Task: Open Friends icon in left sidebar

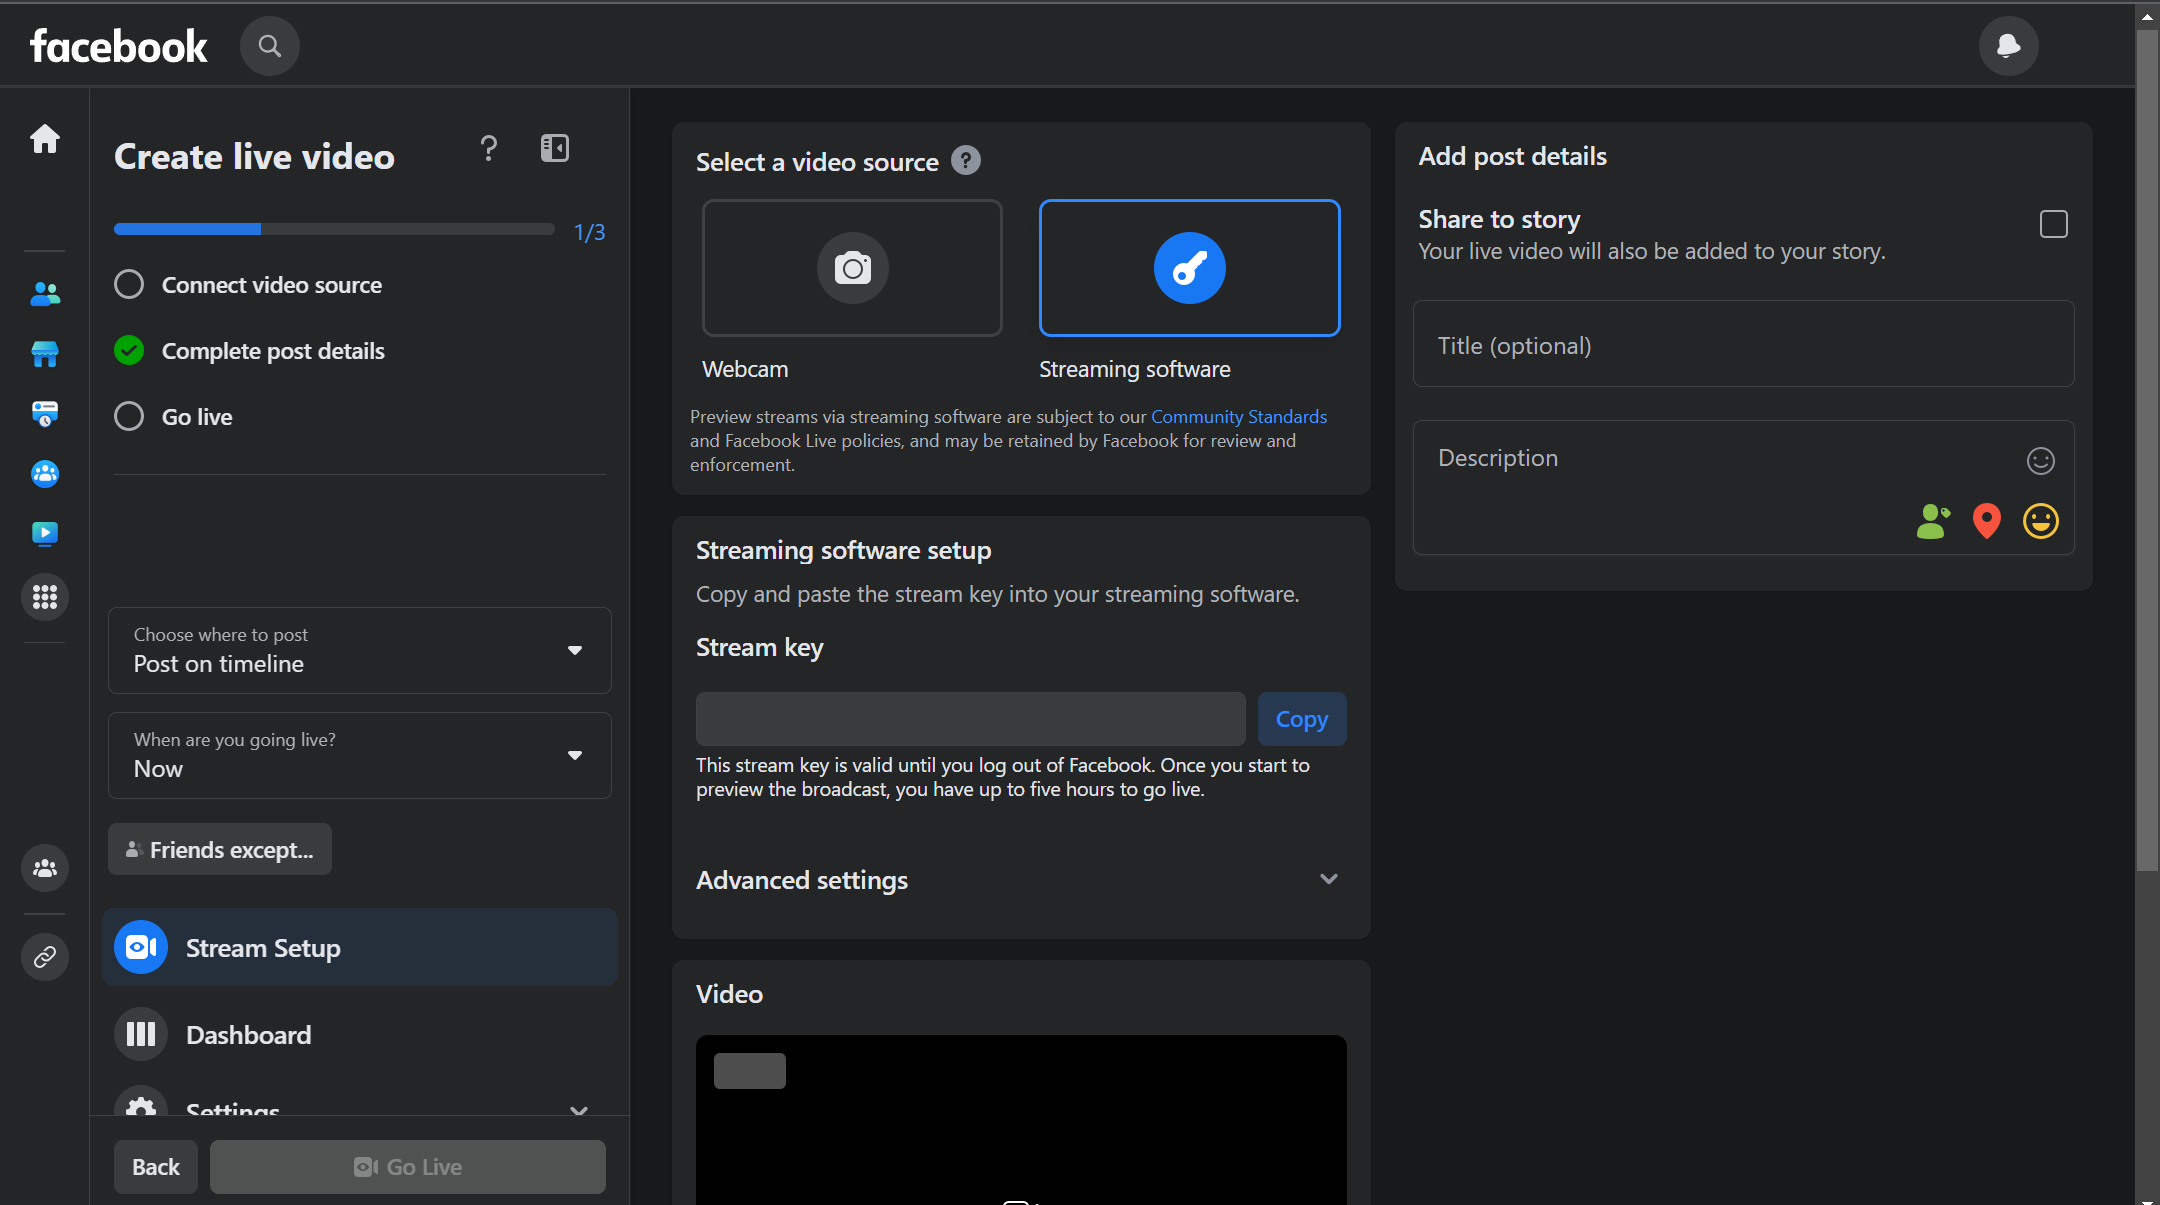Action: point(45,294)
